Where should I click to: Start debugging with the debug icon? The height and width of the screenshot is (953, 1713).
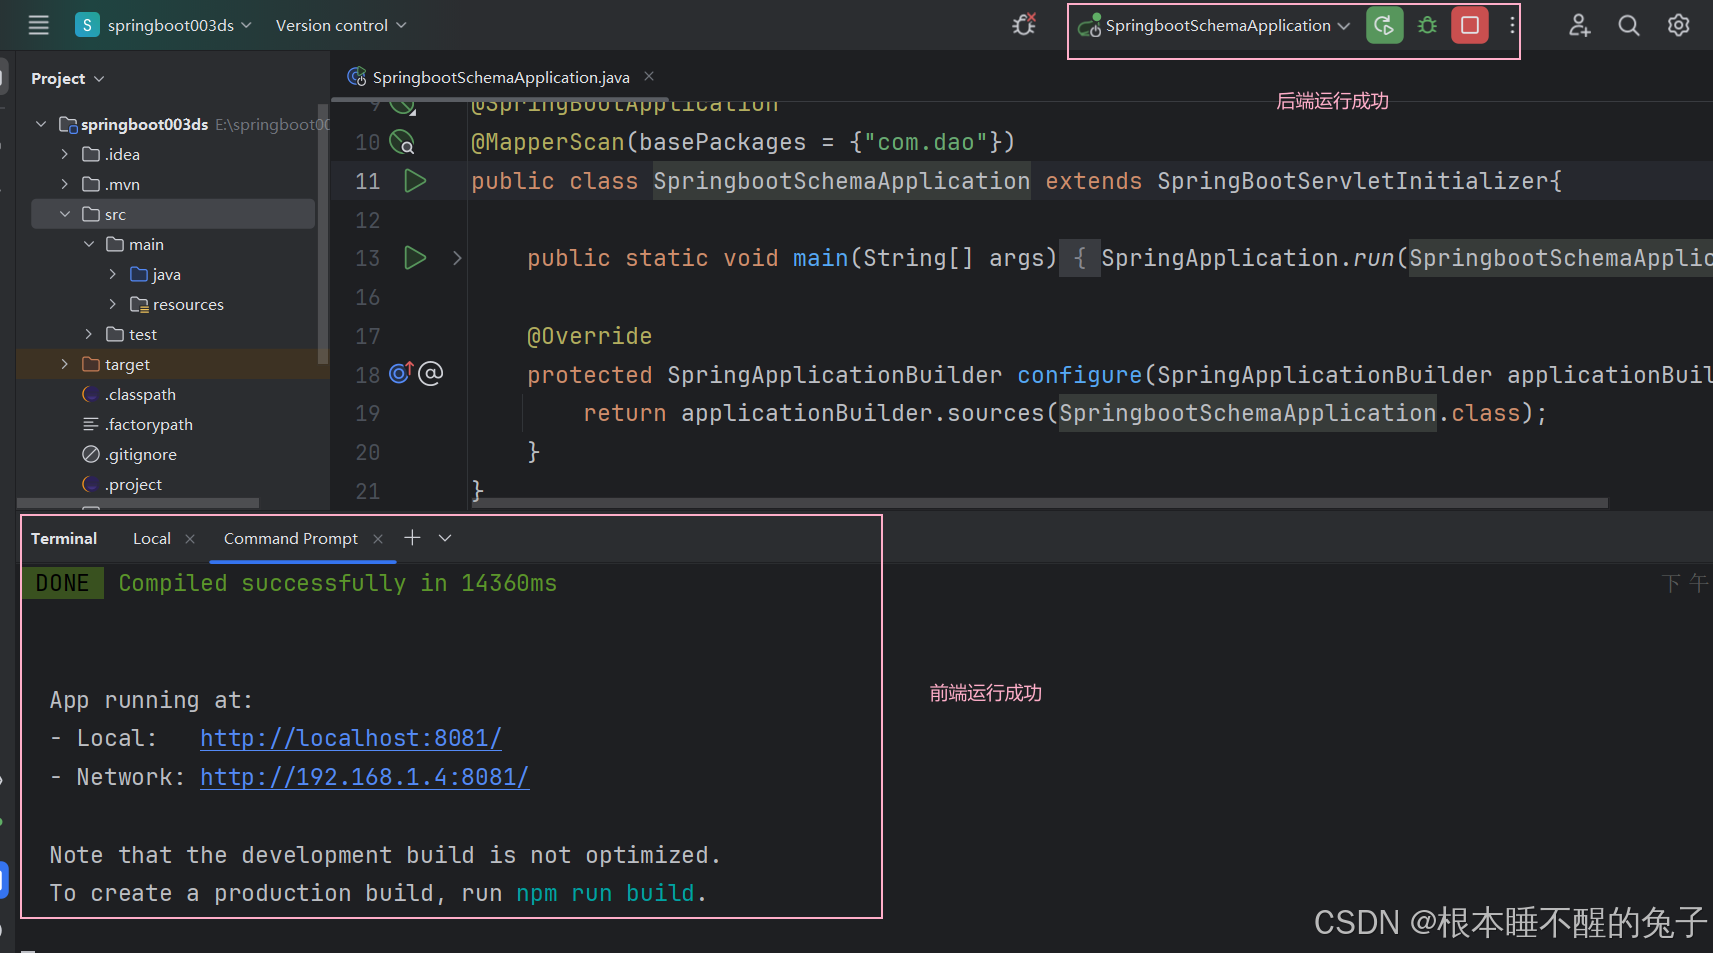coord(1427,25)
